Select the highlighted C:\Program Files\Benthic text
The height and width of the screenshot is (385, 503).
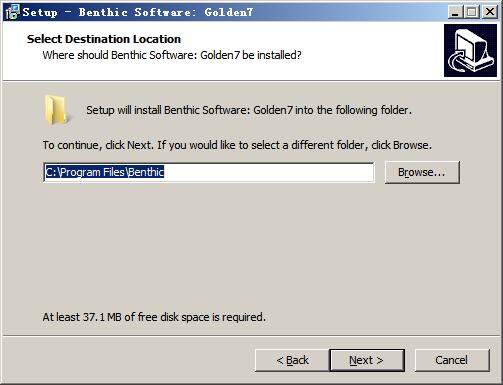click(105, 172)
